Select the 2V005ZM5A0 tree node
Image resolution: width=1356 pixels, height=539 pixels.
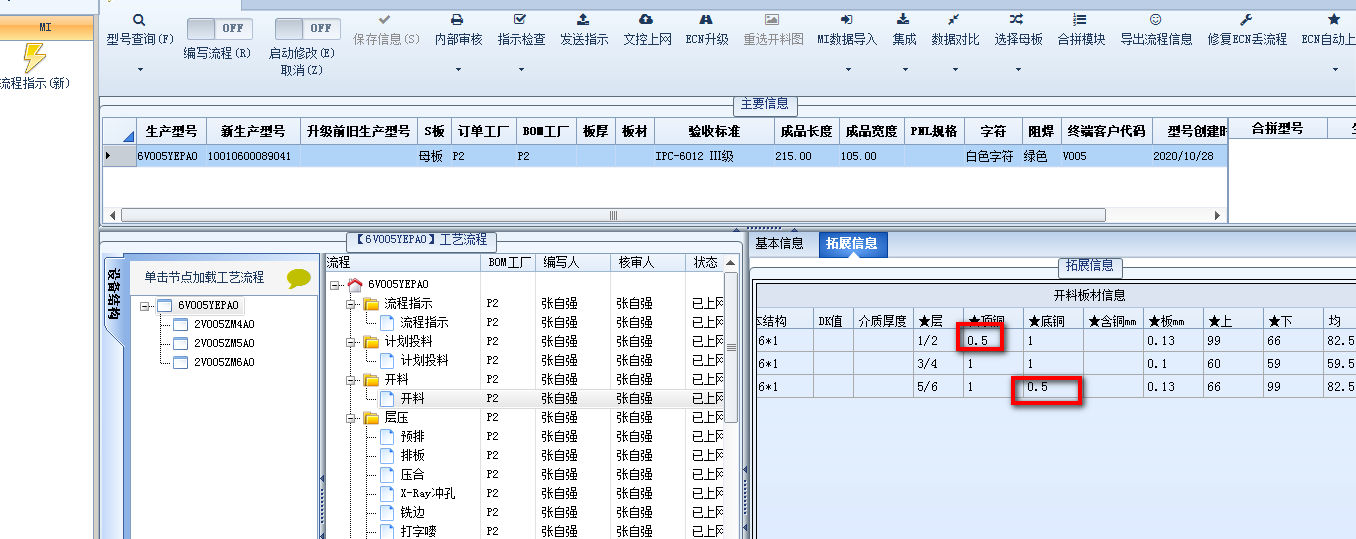pos(224,343)
